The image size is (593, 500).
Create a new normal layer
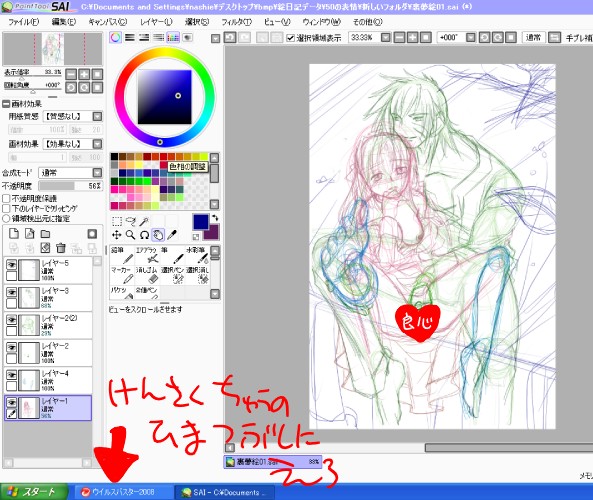(14, 234)
